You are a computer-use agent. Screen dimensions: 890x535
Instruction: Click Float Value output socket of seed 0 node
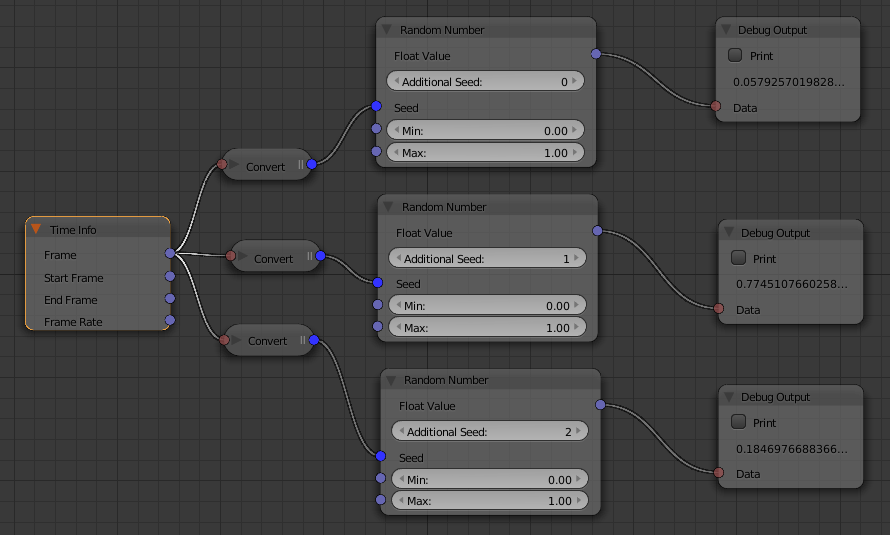pos(596,54)
